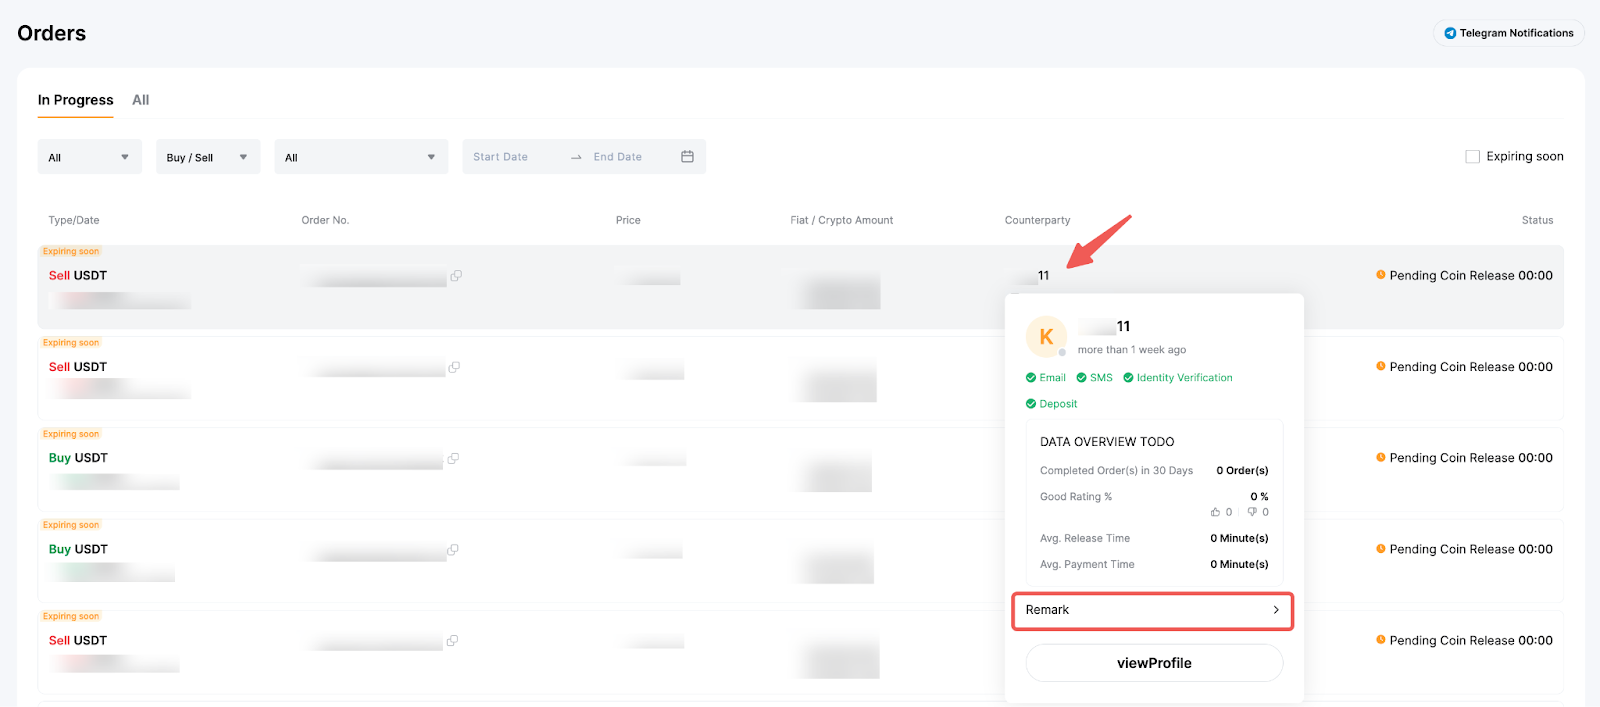Click the thumbs up rating icon

point(1215,512)
